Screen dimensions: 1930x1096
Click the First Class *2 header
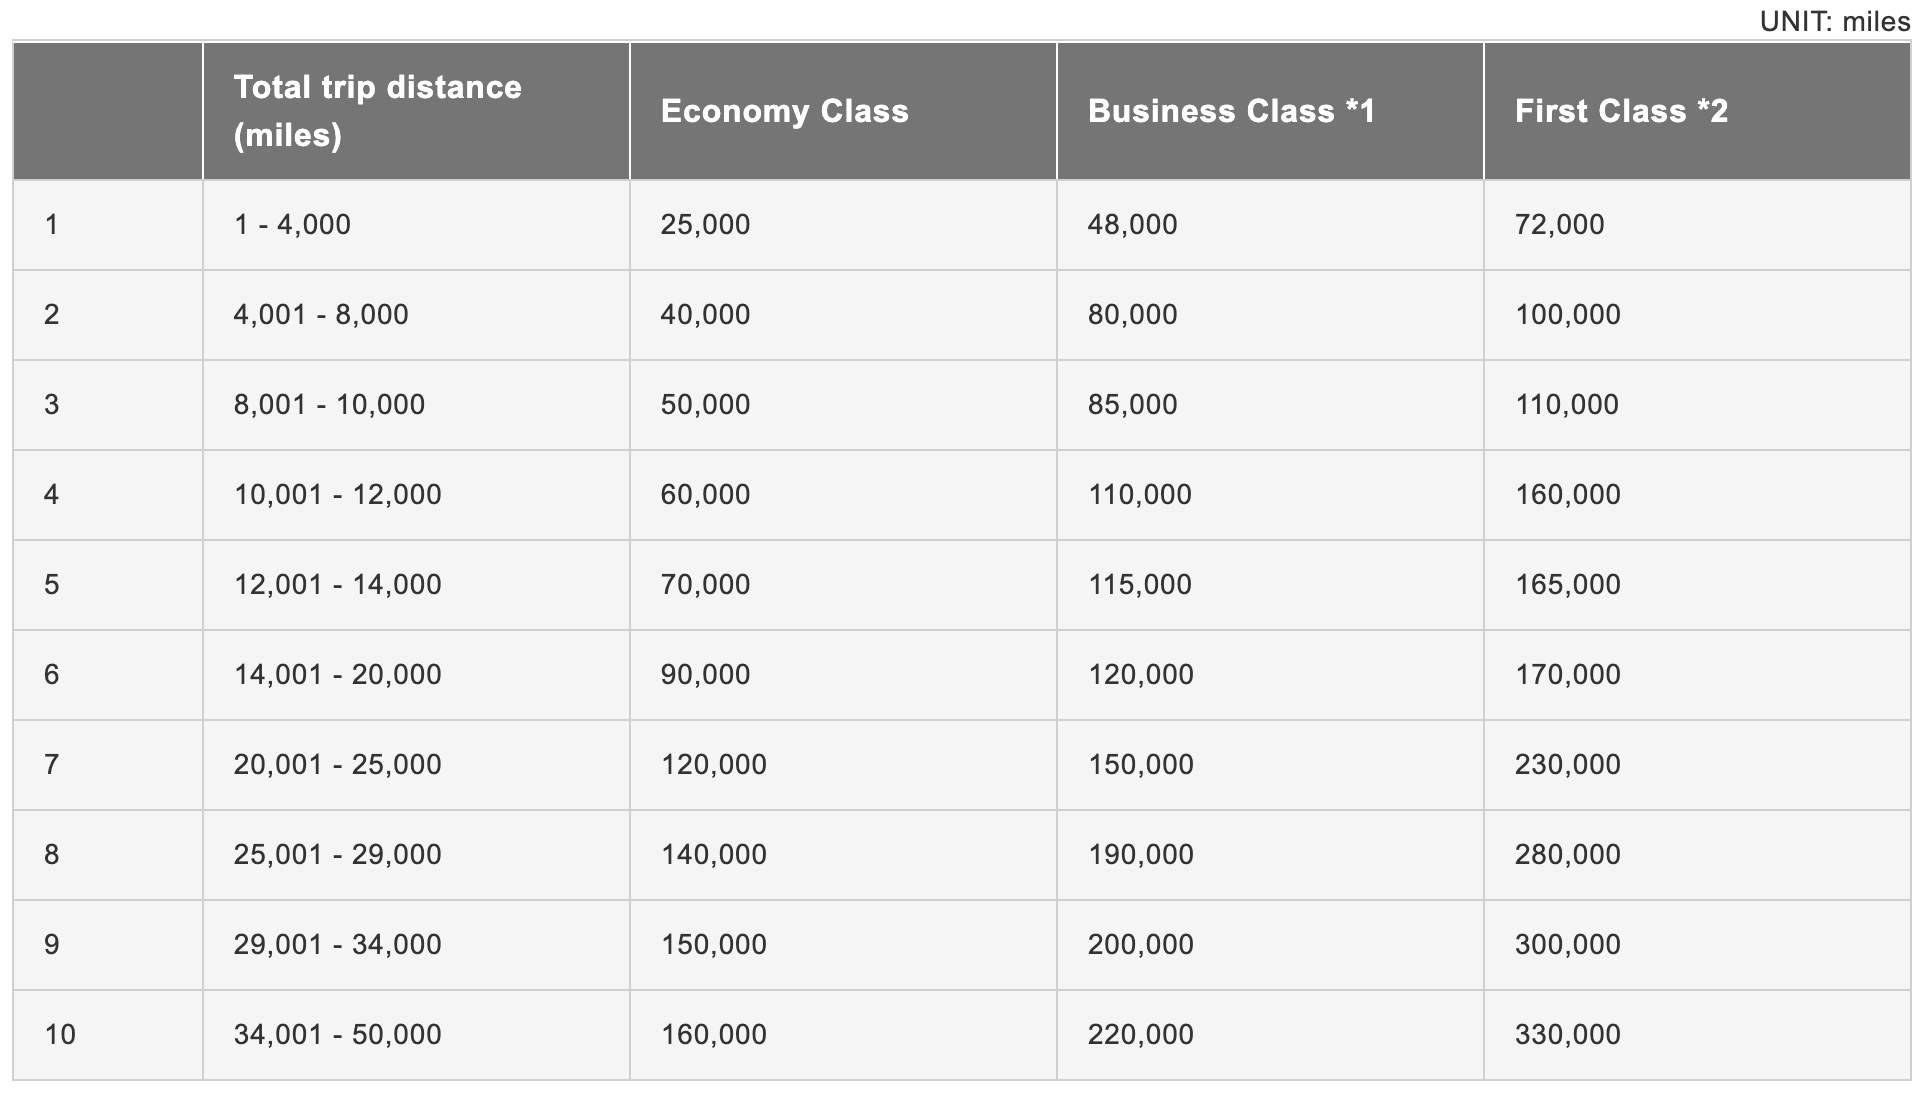[1697, 111]
